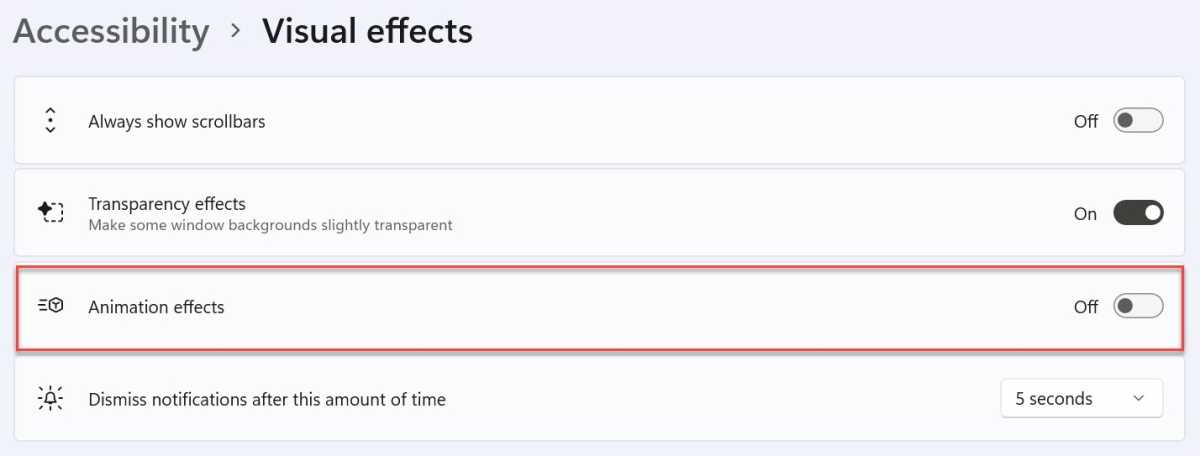
Task: Click the breadcrumb chevron separator
Action: [x=236, y=31]
